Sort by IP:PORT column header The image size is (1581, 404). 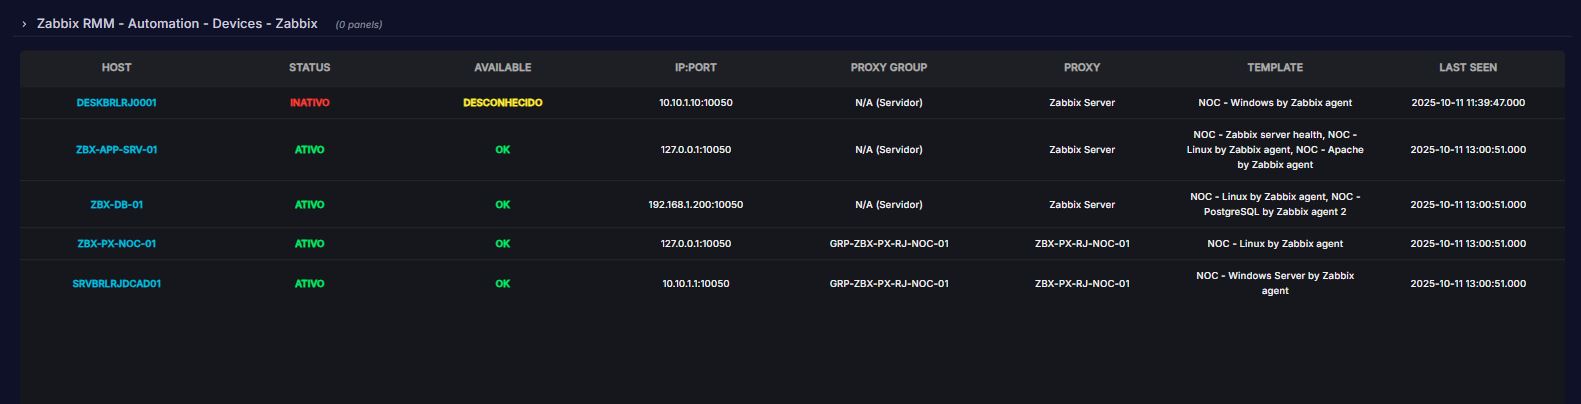[x=695, y=68]
